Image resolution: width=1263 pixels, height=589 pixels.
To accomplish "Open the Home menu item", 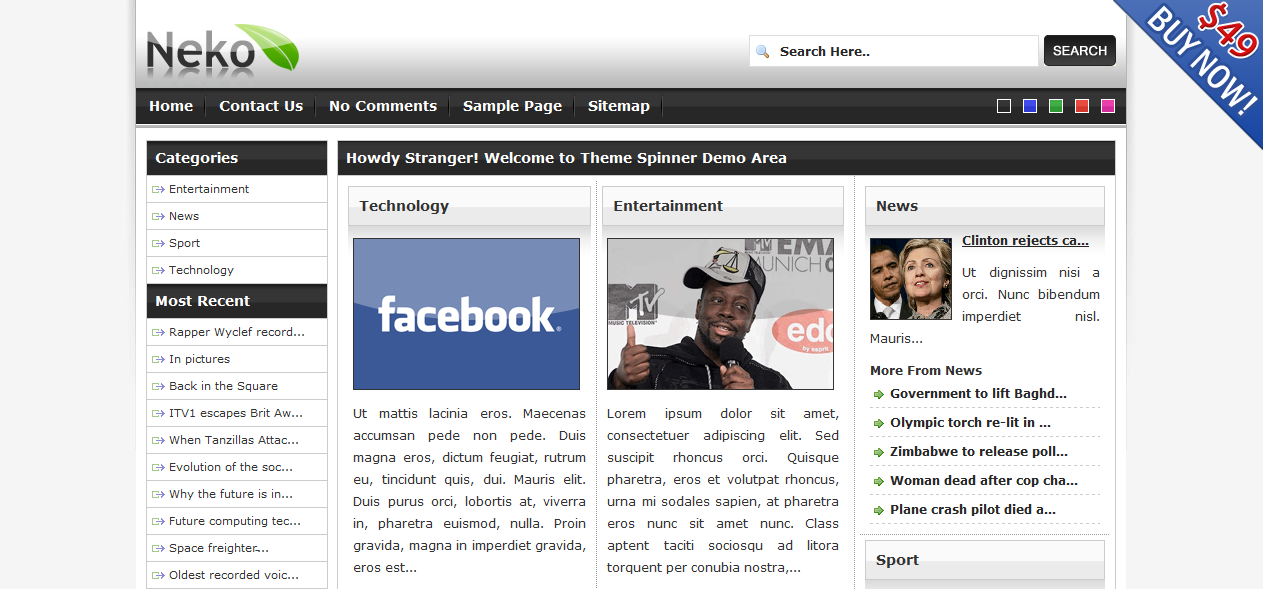I will [x=171, y=106].
